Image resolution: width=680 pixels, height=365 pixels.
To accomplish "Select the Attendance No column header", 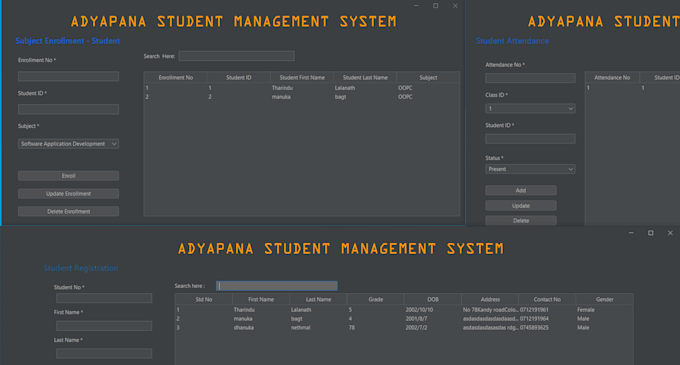I will pos(612,78).
